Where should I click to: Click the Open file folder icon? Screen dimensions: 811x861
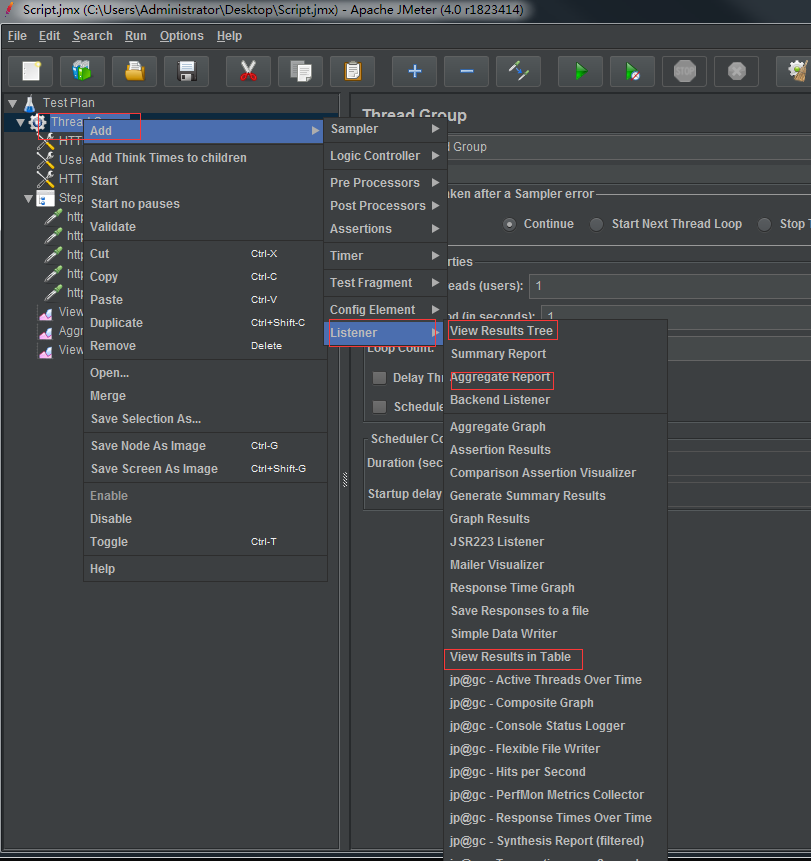tap(135, 71)
